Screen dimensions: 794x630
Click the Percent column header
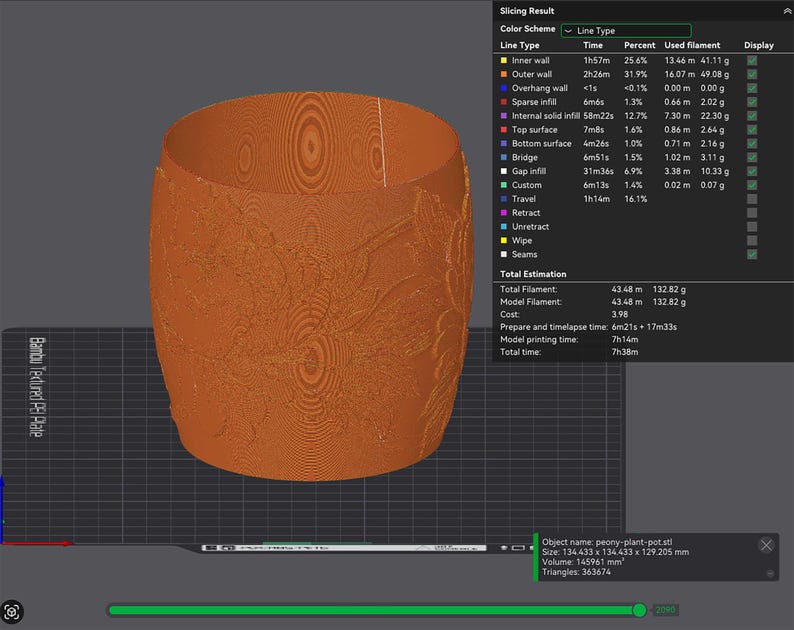click(640, 45)
